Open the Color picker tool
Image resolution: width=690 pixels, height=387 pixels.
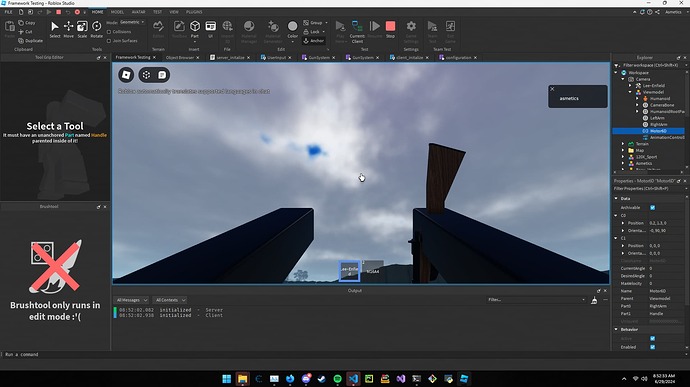point(292,29)
